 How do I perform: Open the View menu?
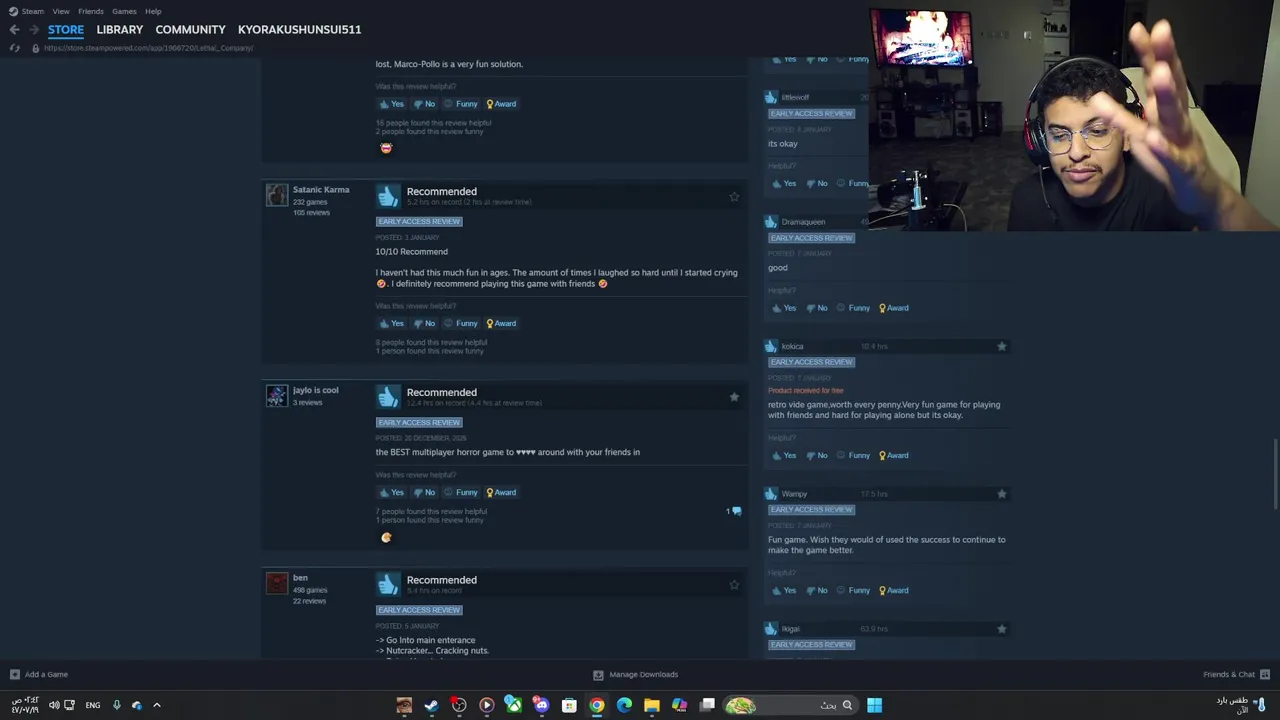point(61,11)
